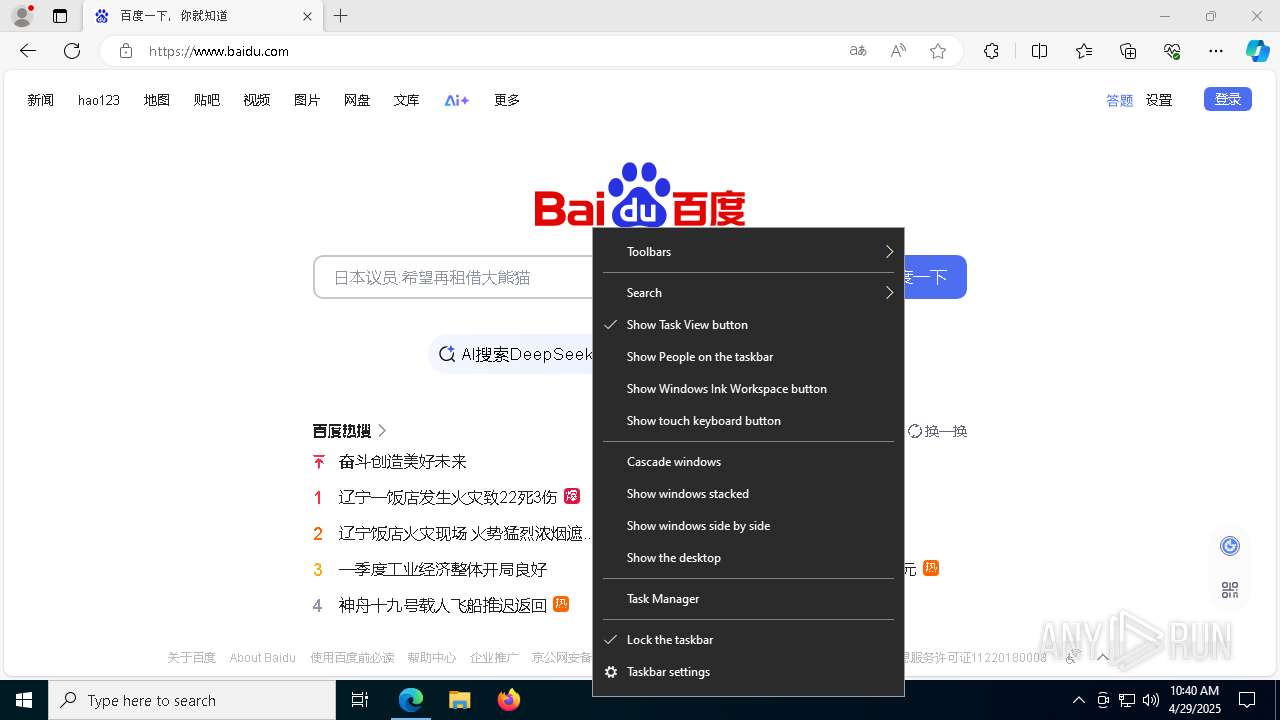Open the 更多 more menu
Screen dimensions: 1280x720
click(x=507, y=100)
